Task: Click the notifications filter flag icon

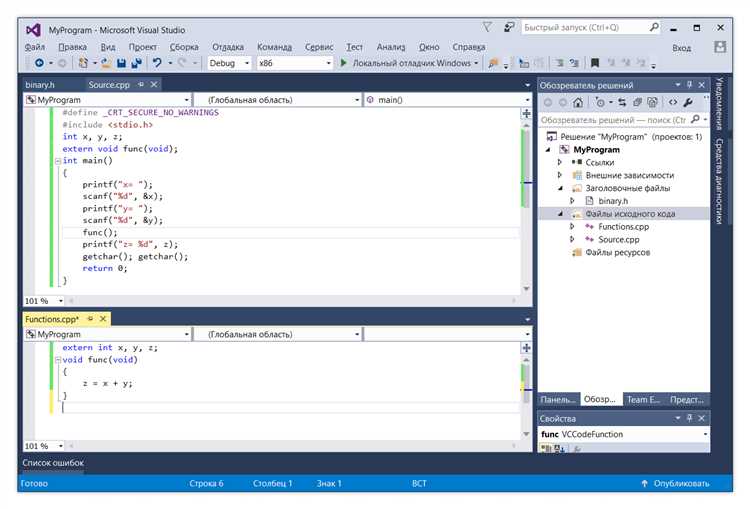Action: pos(487,27)
